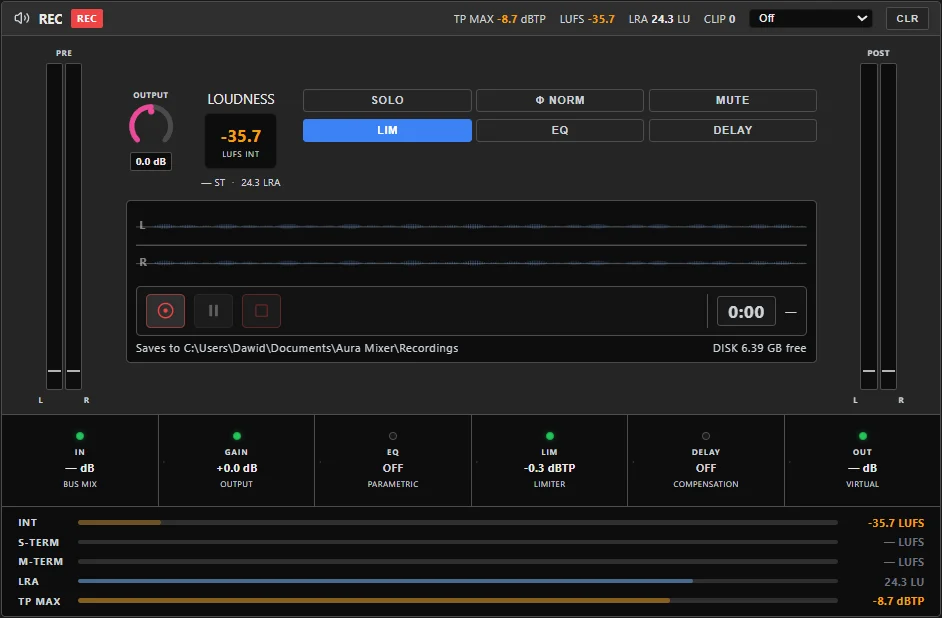The width and height of the screenshot is (942, 618).
Task: Click the LUFS -35.7 header readout
Action: point(587,19)
